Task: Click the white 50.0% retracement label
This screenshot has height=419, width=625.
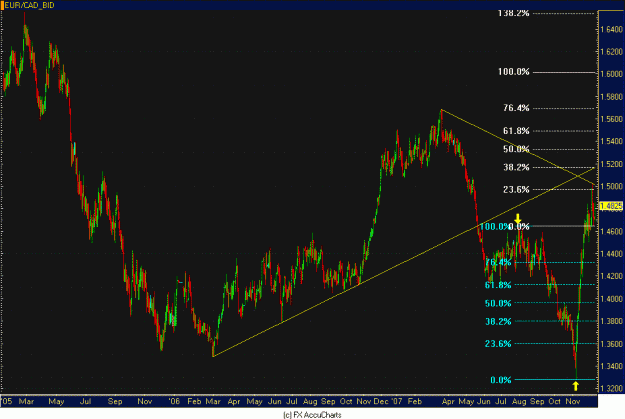Action: pyautogui.click(x=516, y=149)
